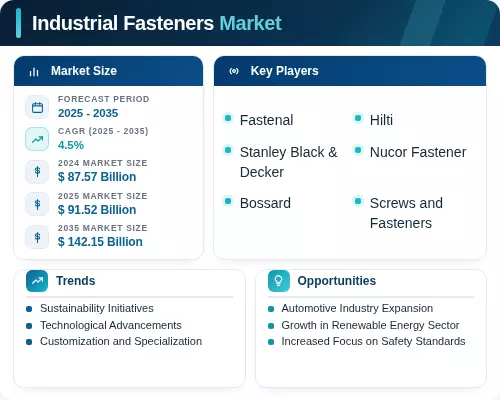Select the Fastenal key player name

tap(267, 120)
